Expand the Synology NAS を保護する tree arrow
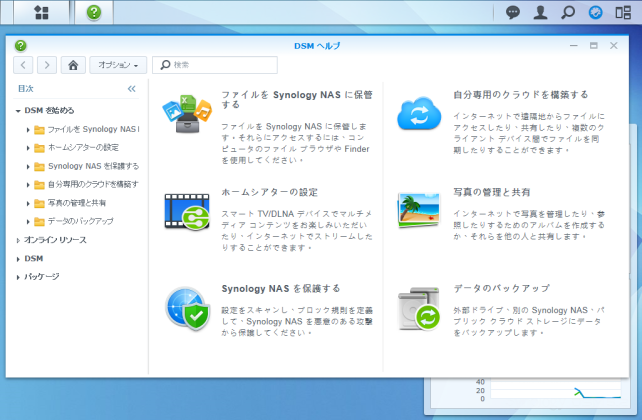Viewport: 642px width, 420px height. (x=28, y=167)
